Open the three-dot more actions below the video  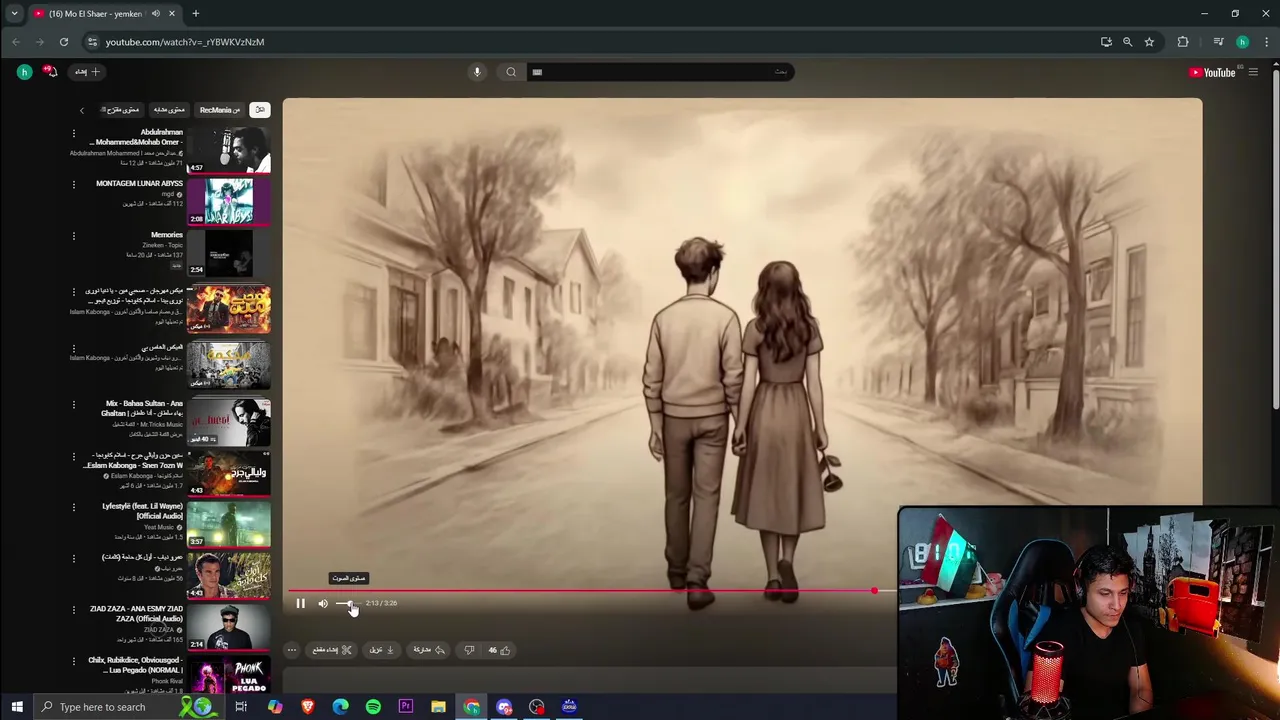tap(292, 650)
